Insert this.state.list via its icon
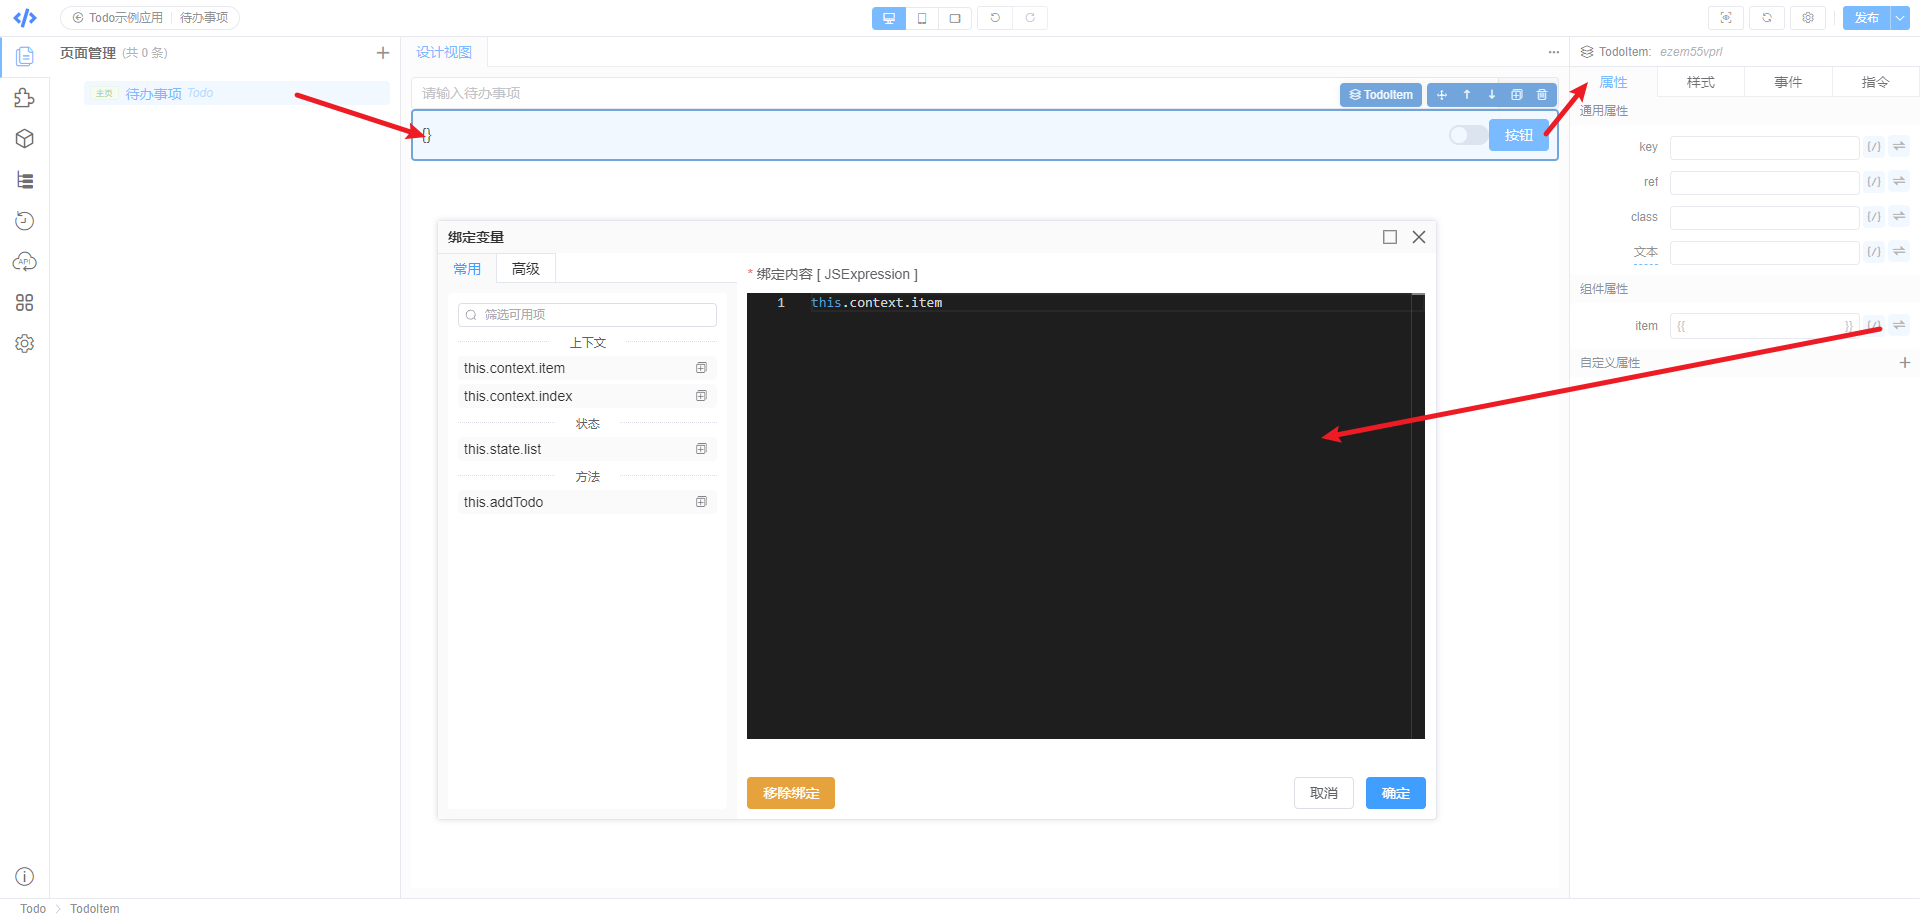The image size is (1920, 919). click(701, 449)
